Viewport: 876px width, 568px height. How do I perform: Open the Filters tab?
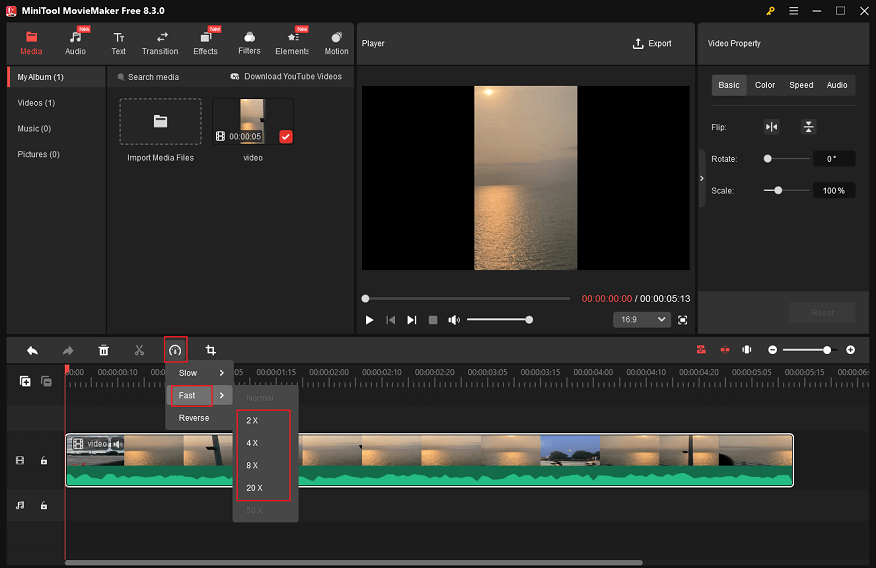click(x=249, y=43)
